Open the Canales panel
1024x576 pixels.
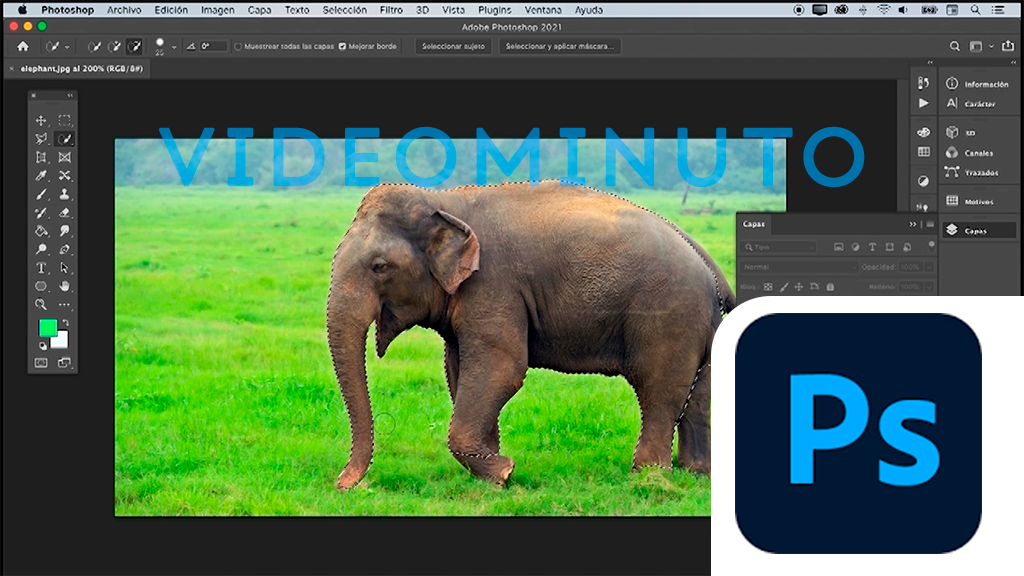978,153
